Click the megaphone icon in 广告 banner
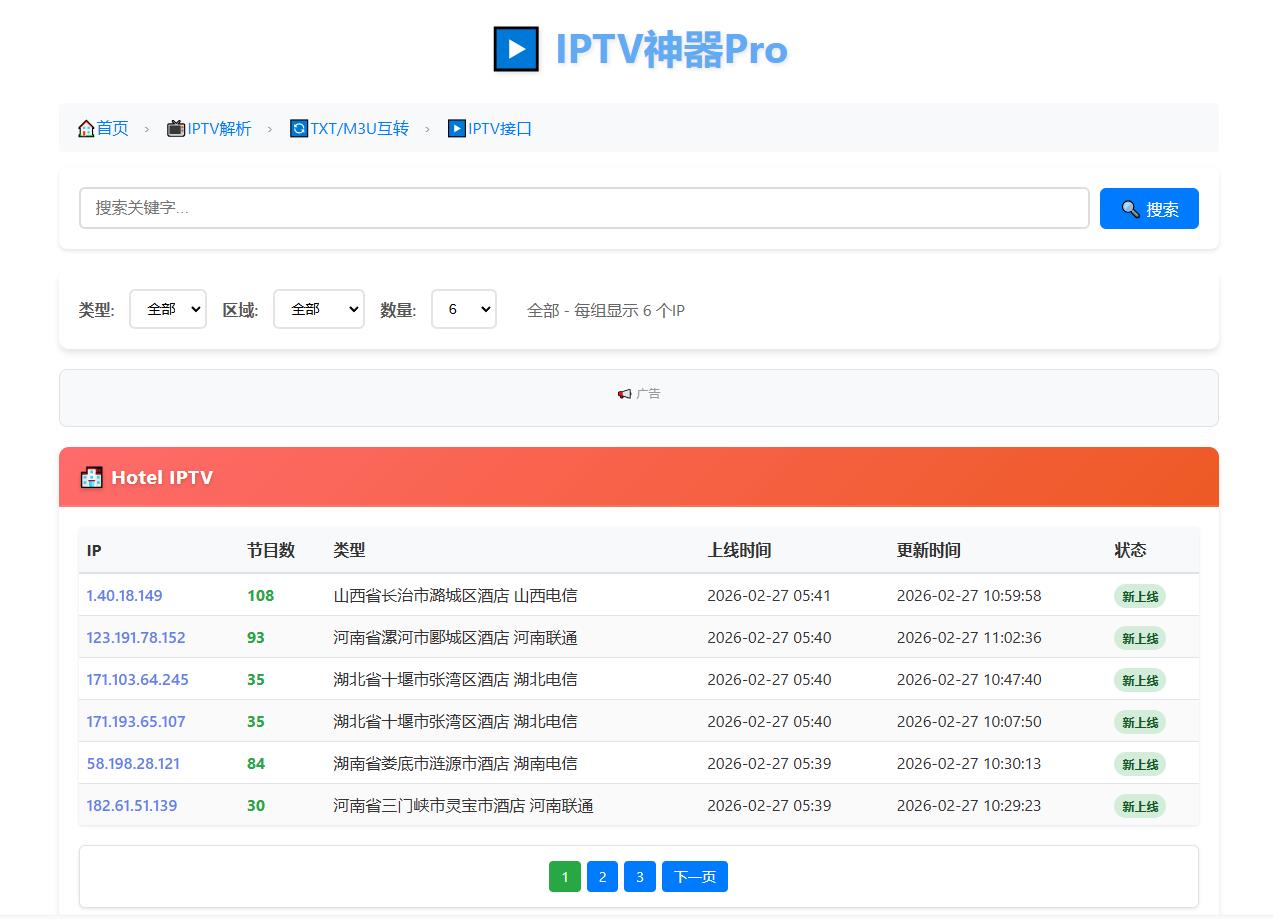This screenshot has height=919, width=1273. point(624,394)
